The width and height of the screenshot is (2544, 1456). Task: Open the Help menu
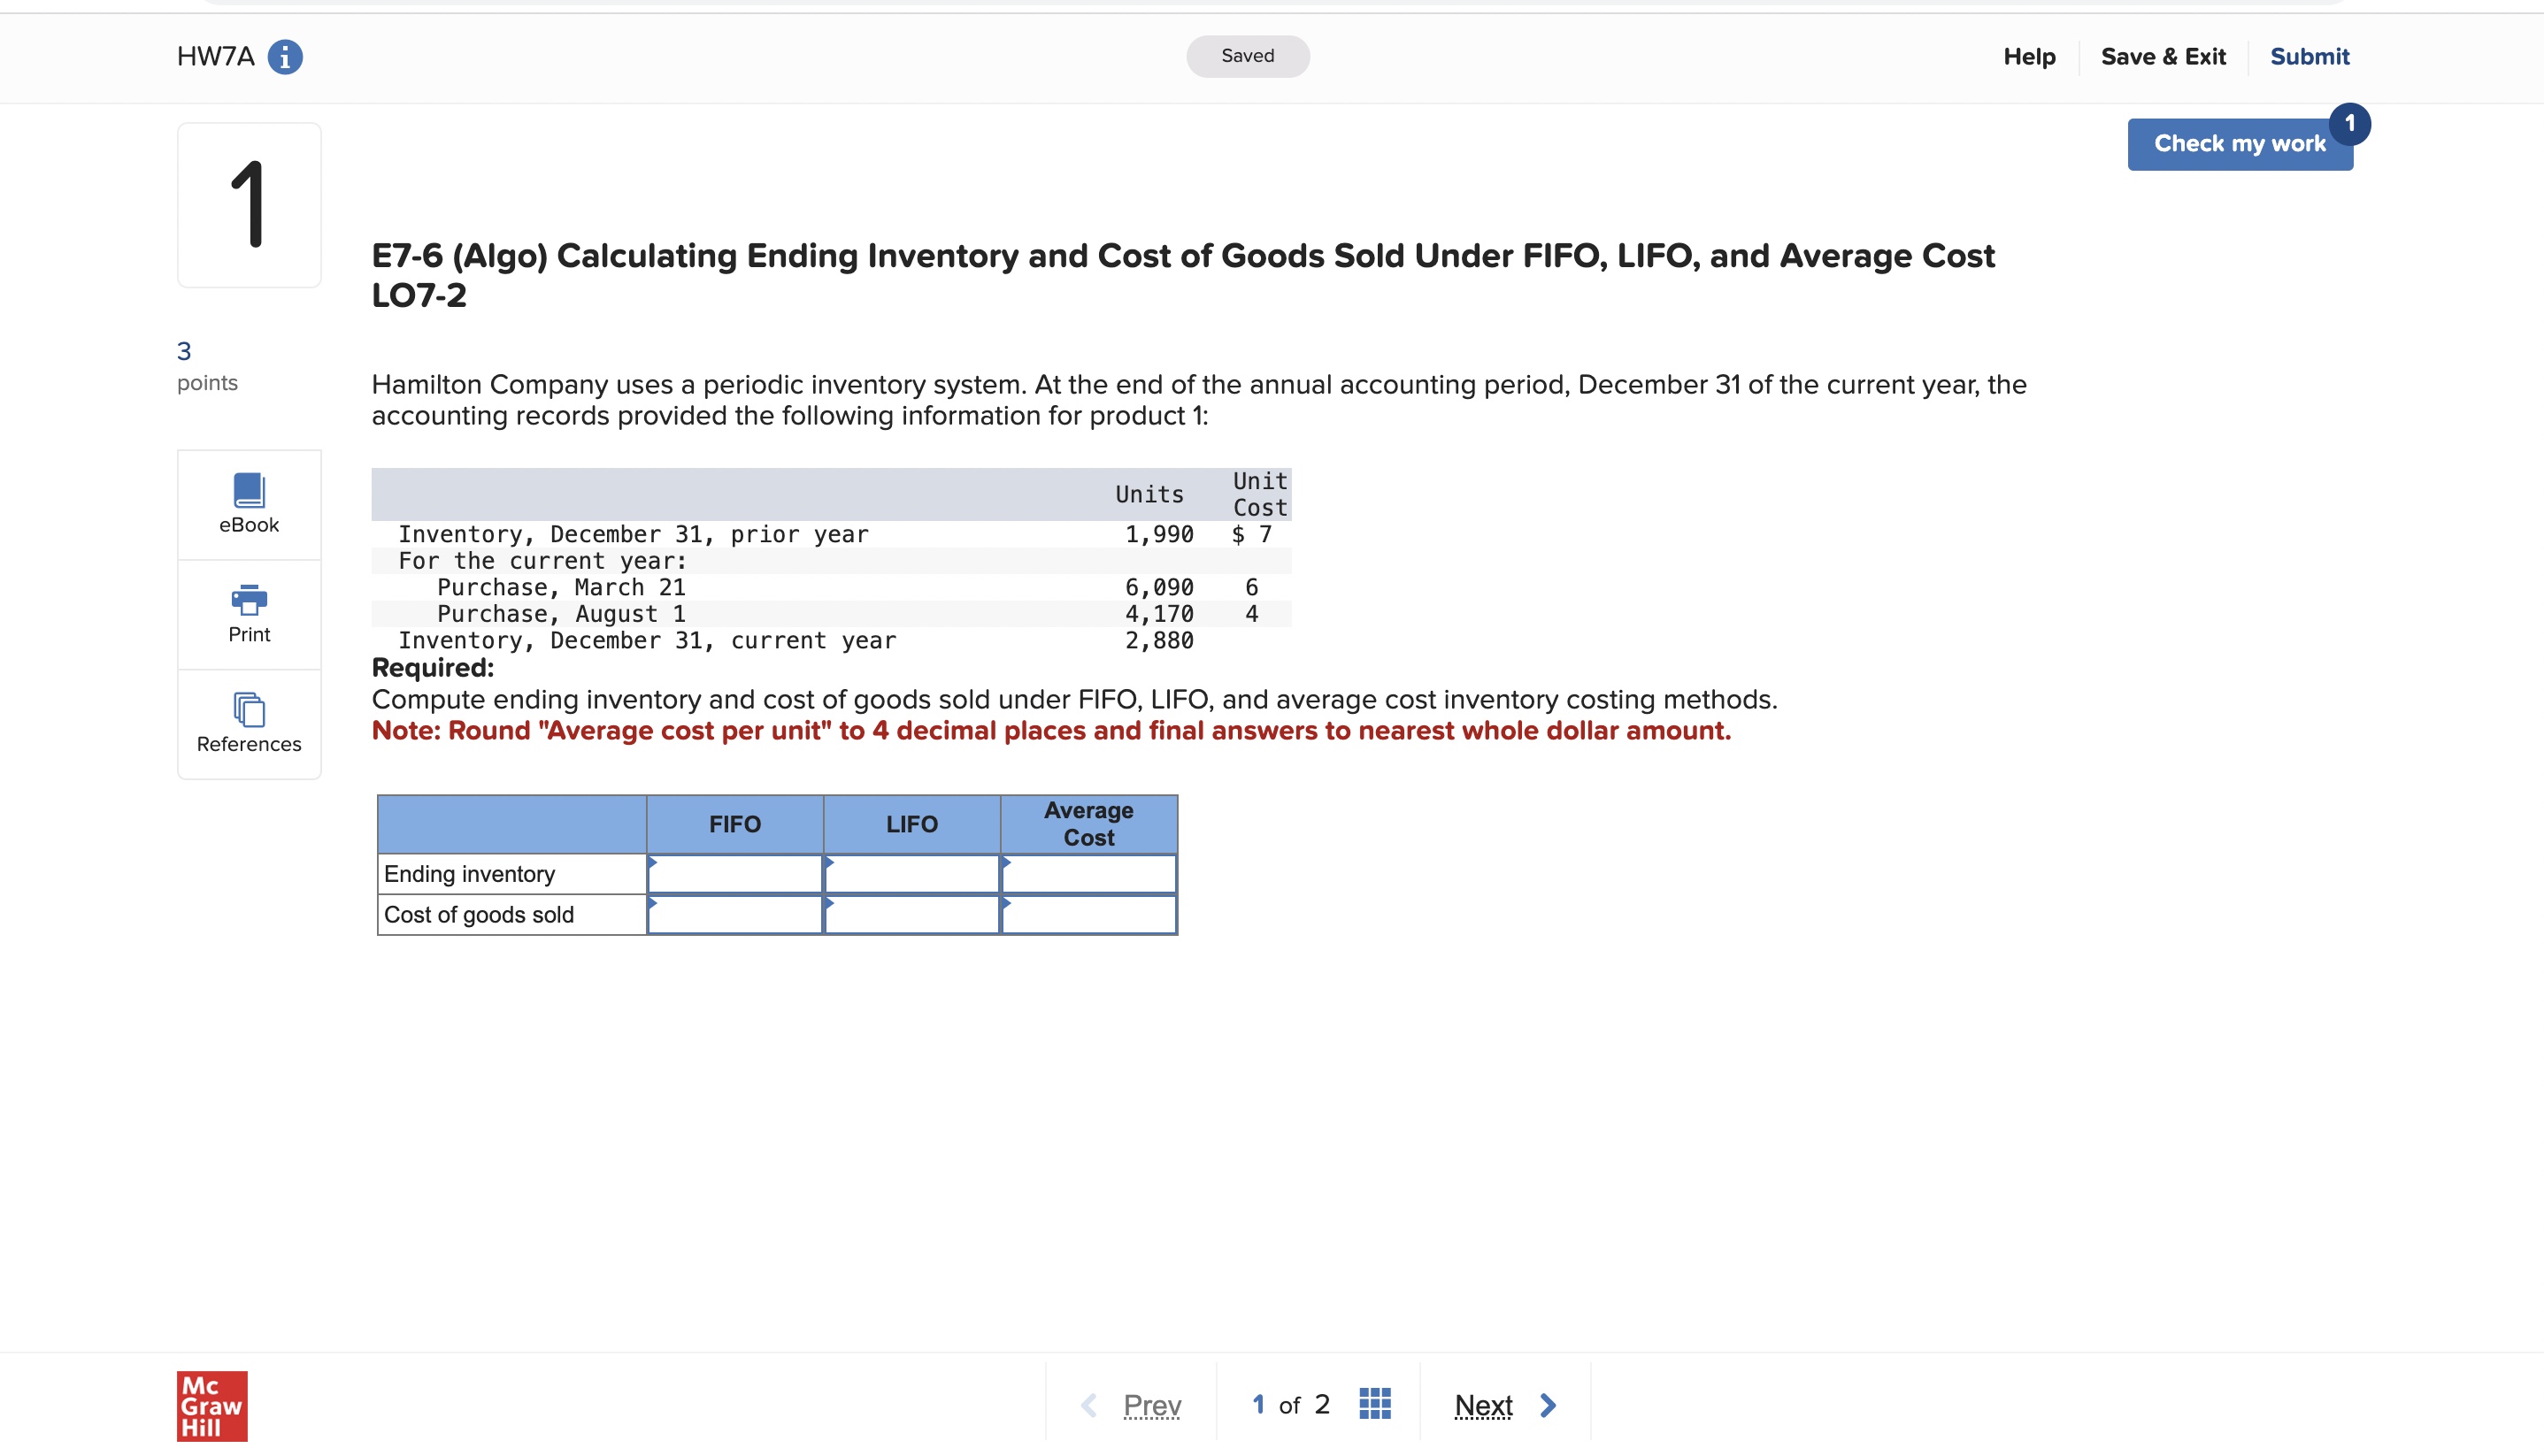pyautogui.click(x=2029, y=57)
